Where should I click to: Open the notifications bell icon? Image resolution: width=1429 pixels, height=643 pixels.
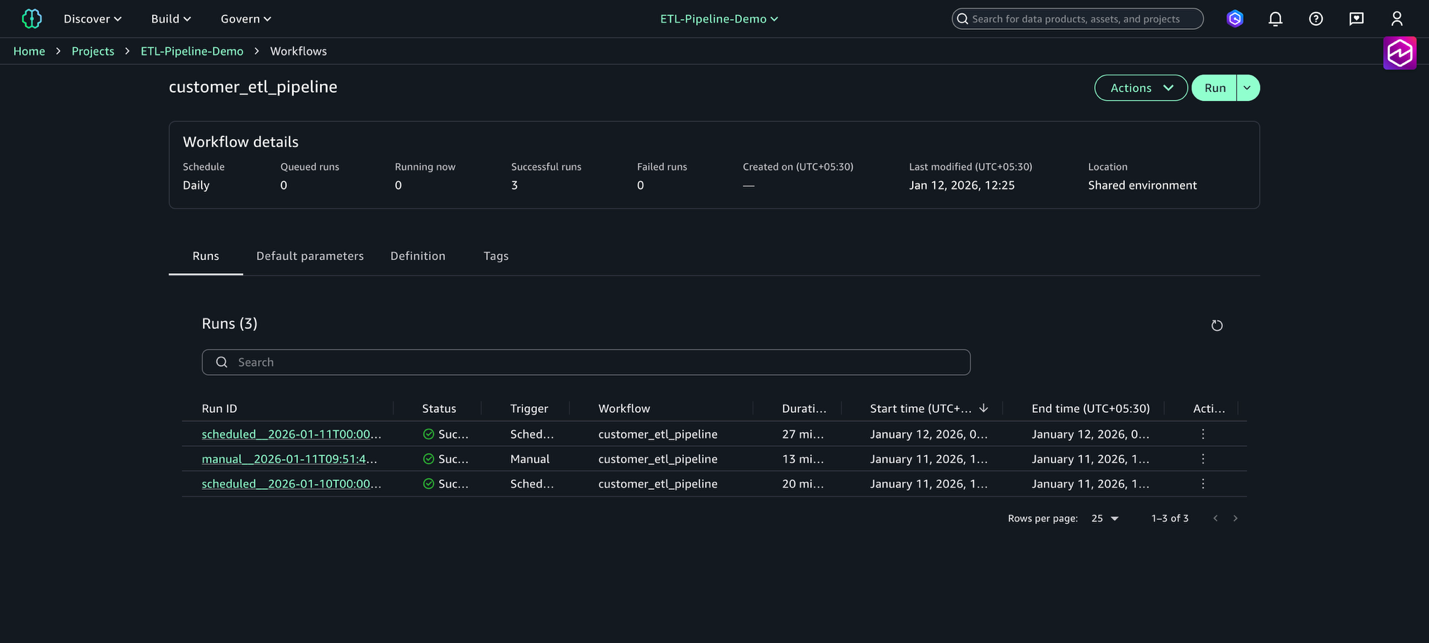[1275, 19]
